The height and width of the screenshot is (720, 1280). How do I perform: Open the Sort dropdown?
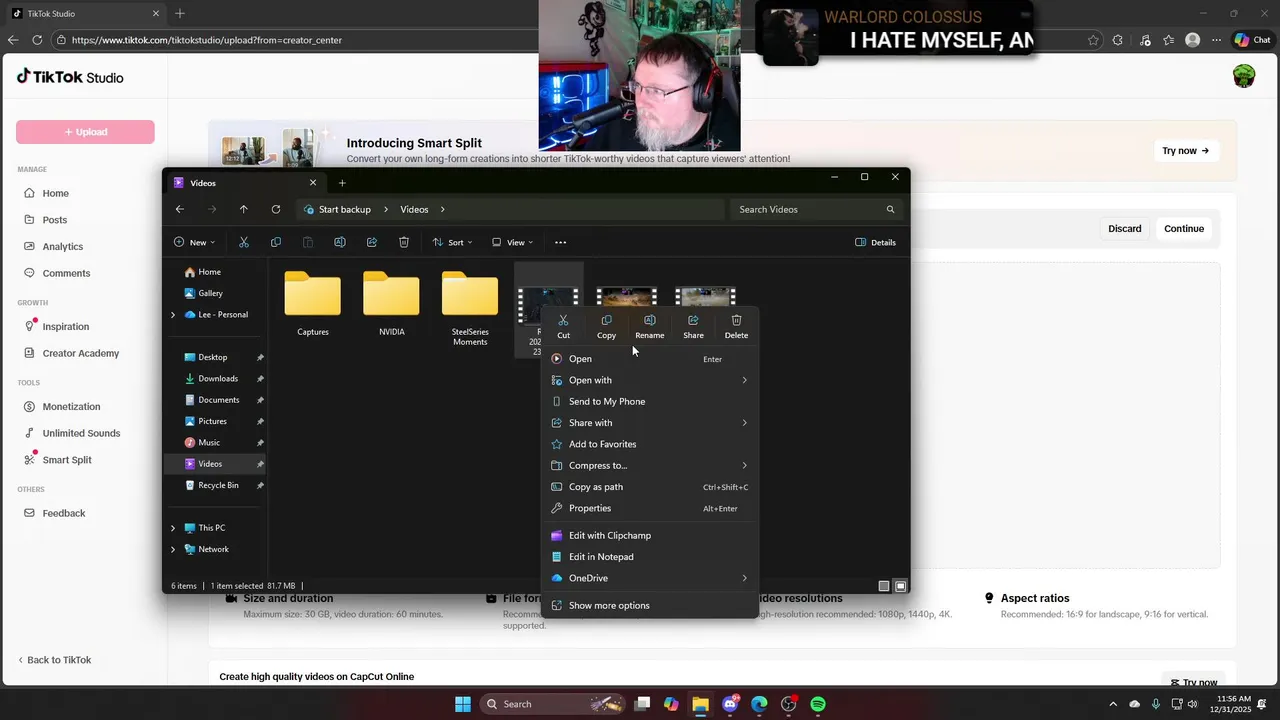pyautogui.click(x=452, y=242)
